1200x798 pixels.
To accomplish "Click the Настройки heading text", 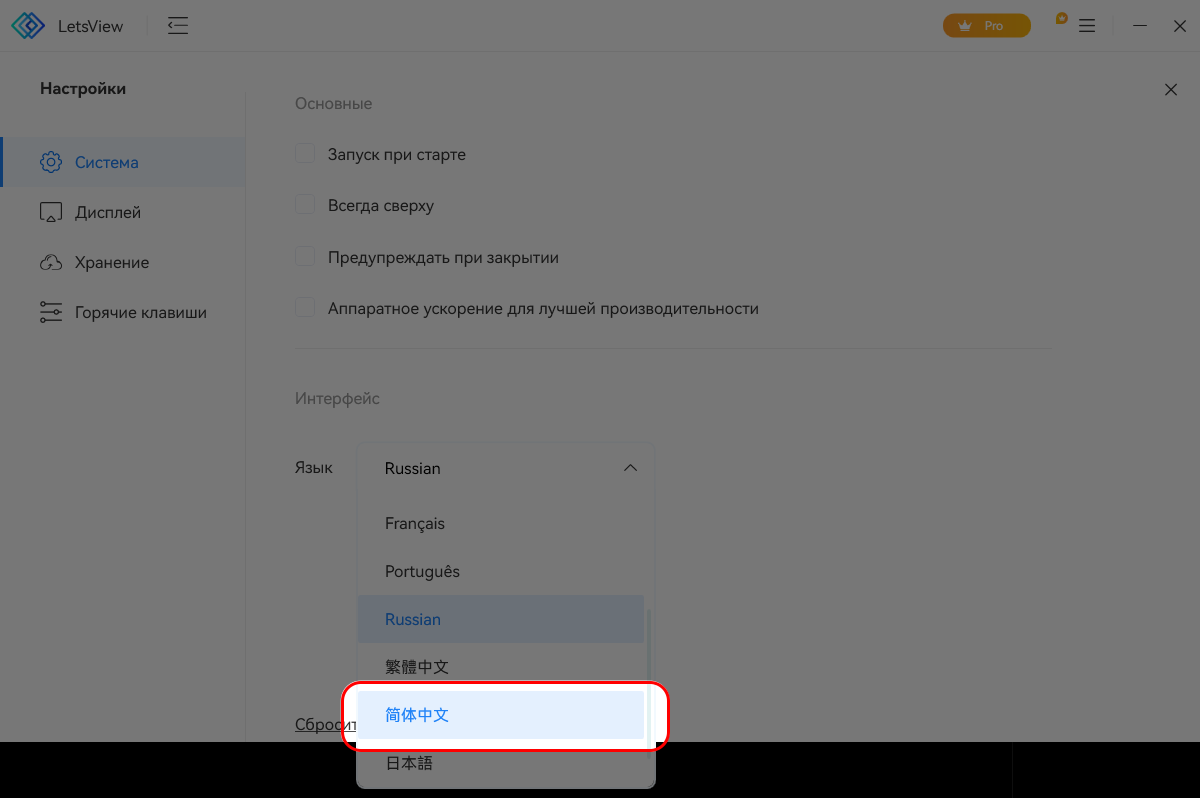I will tap(83, 89).
